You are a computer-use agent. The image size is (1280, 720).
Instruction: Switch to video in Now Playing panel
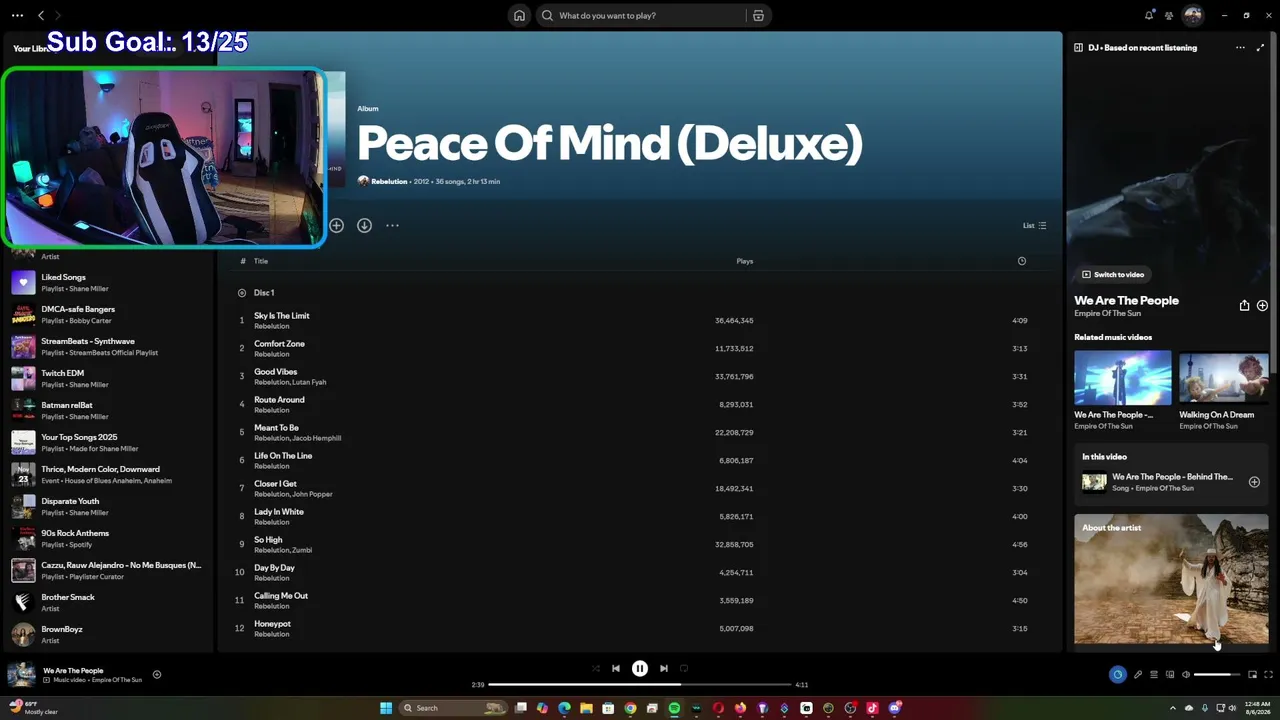pos(1113,275)
